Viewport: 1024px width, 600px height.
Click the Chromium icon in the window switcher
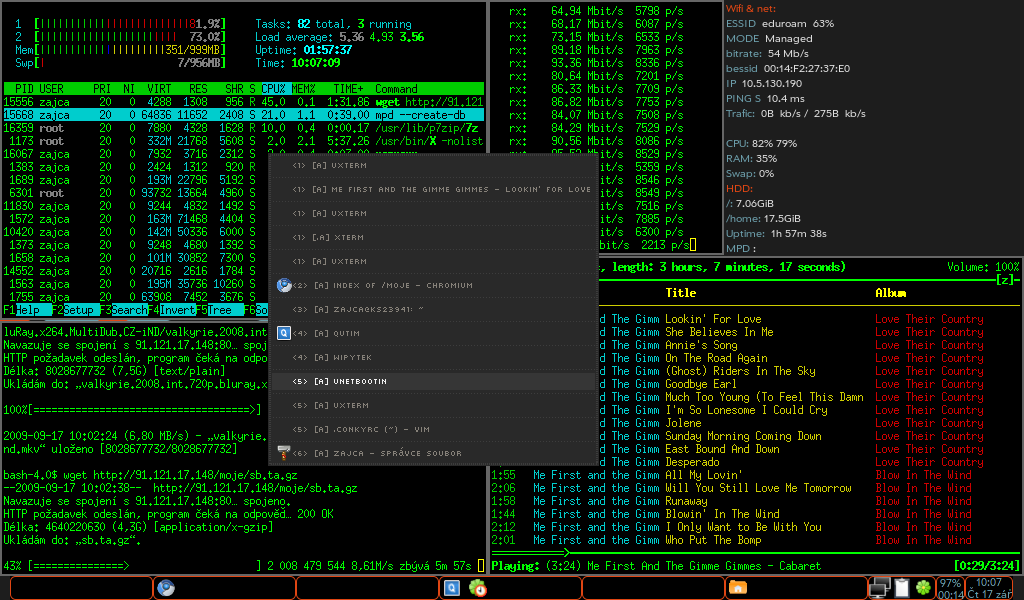click(284, 285)
